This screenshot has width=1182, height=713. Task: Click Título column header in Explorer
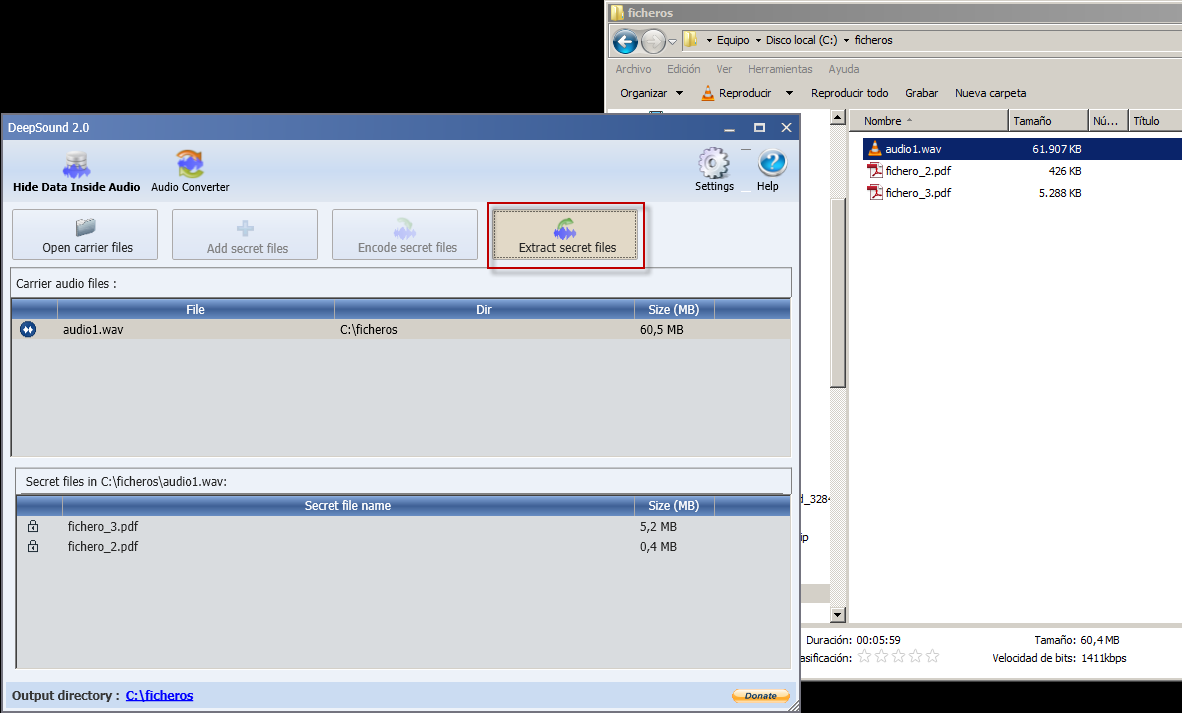click(x=1154, y=121)
